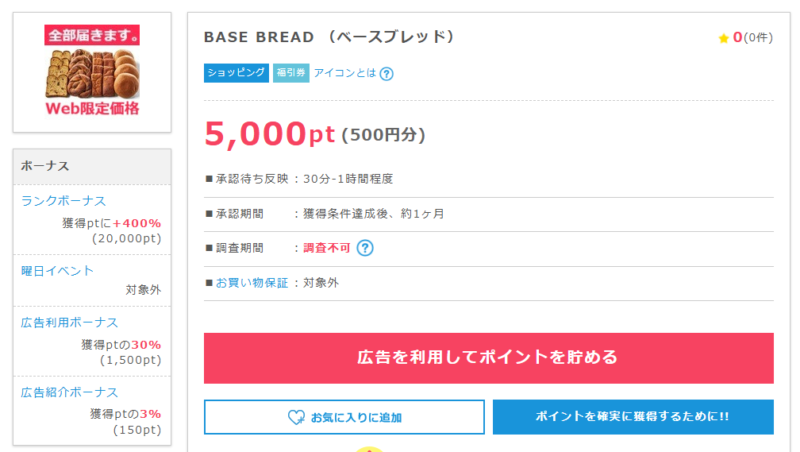Add to favorites with お気に入りに追加

[x=344, y=417]
